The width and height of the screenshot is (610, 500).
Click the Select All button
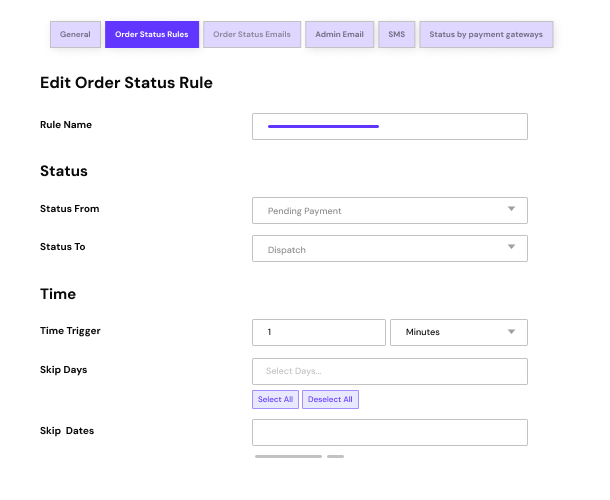(x=275, y=400)
